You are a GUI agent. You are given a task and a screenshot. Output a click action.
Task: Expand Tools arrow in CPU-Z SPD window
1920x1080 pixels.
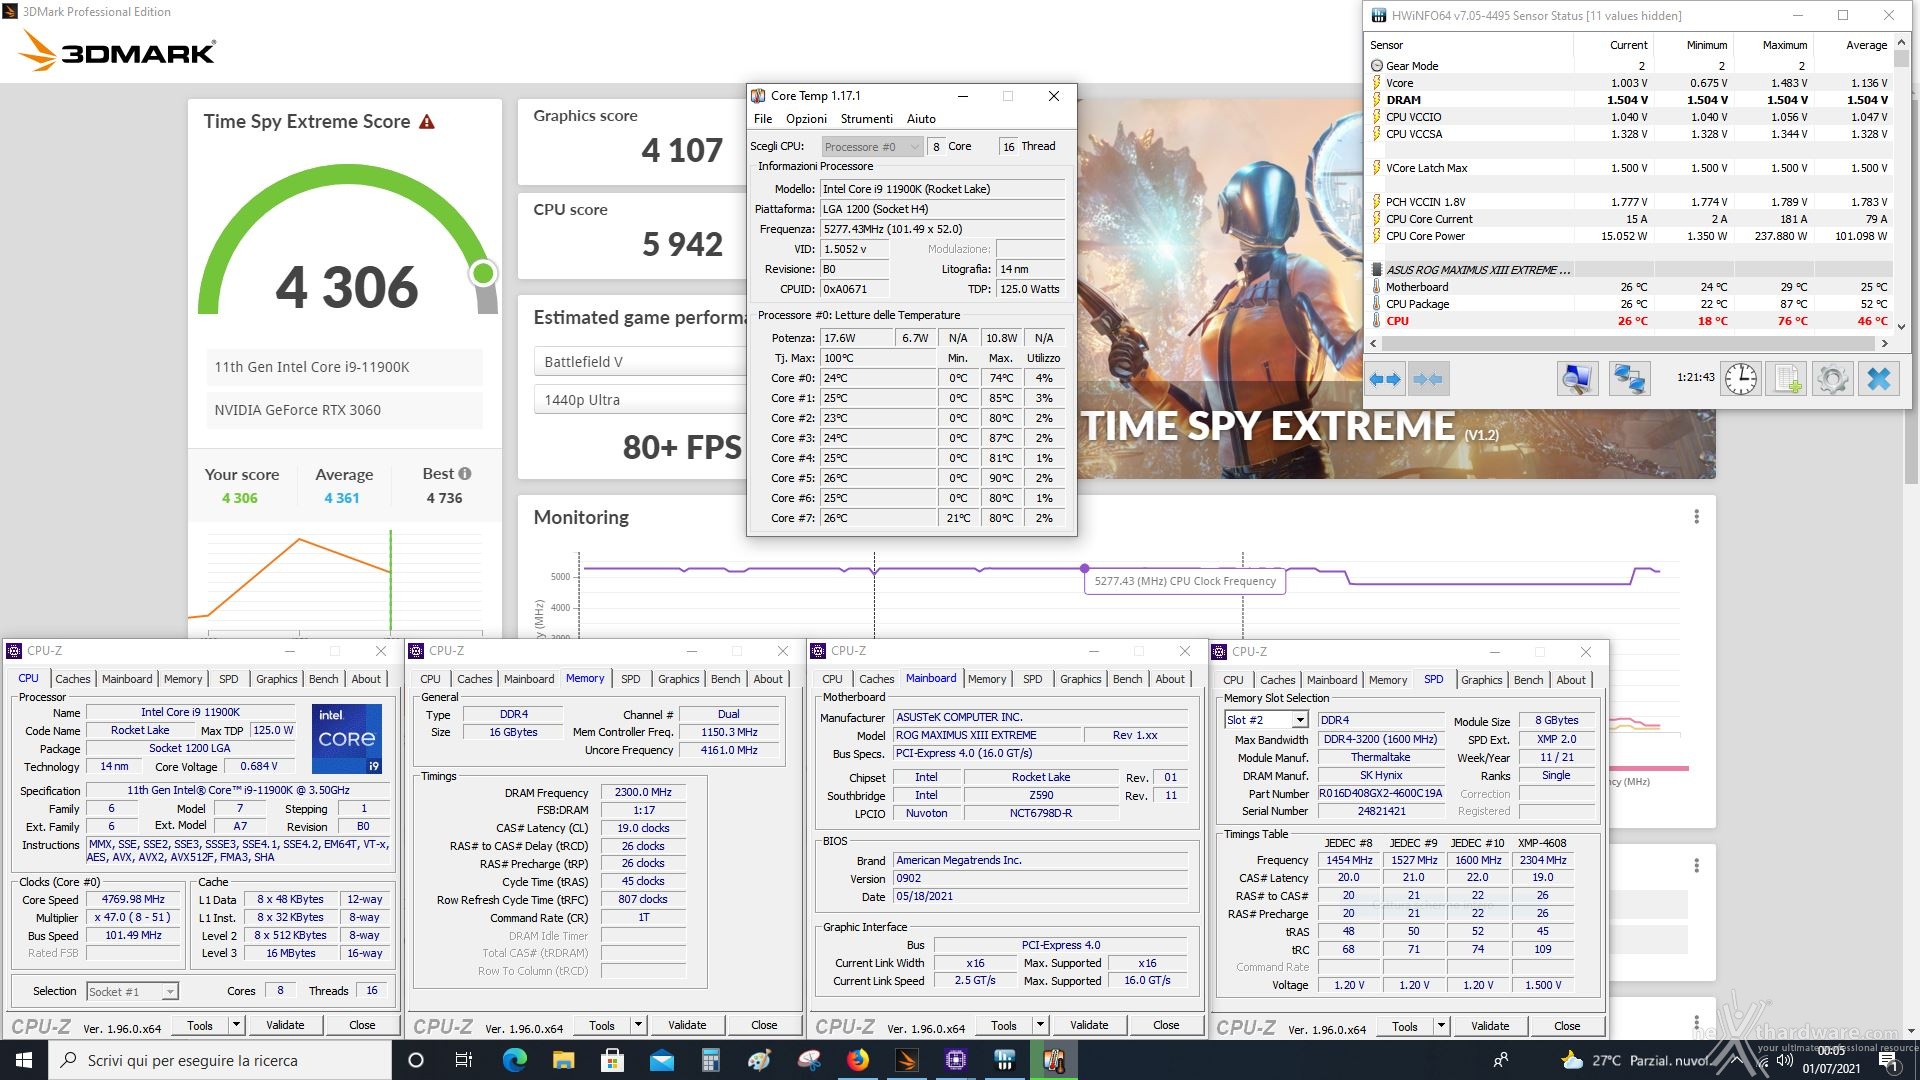(1441, 1026)
